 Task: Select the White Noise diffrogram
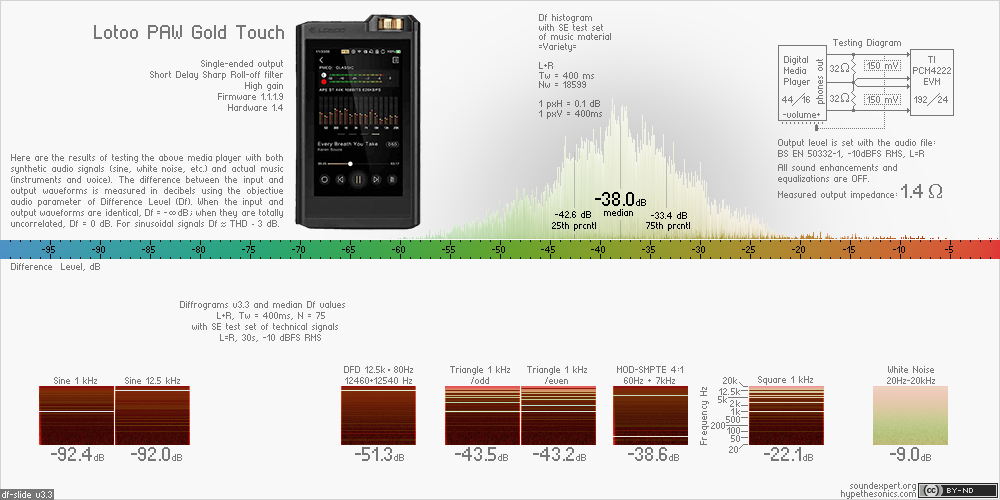[x=911, y=415]
